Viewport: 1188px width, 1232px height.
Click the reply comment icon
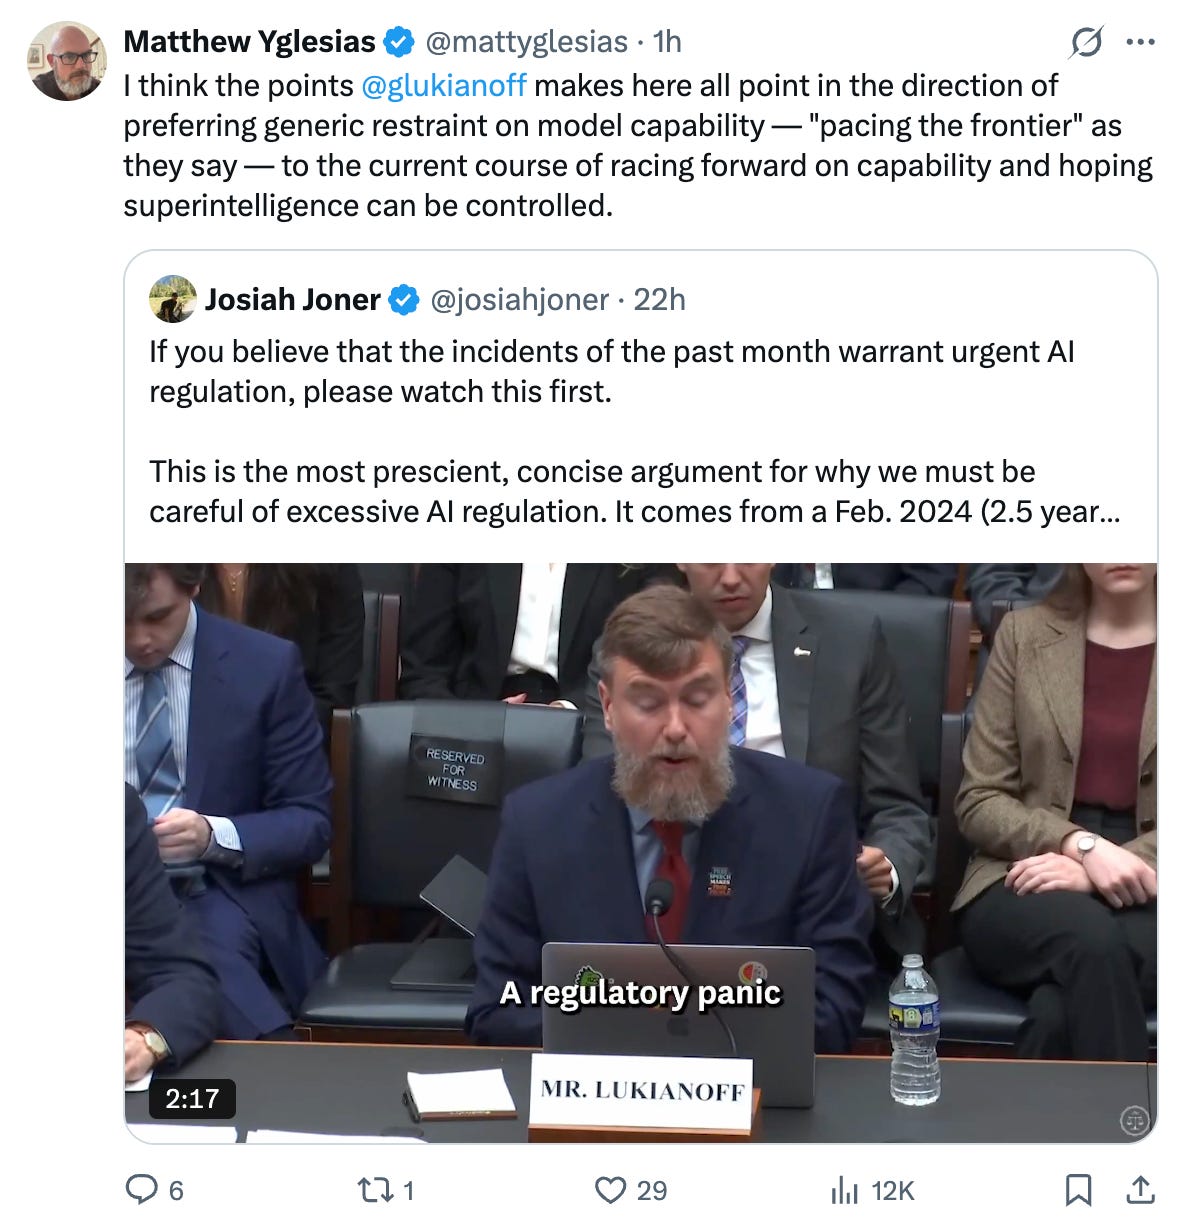pos(141,1189)
